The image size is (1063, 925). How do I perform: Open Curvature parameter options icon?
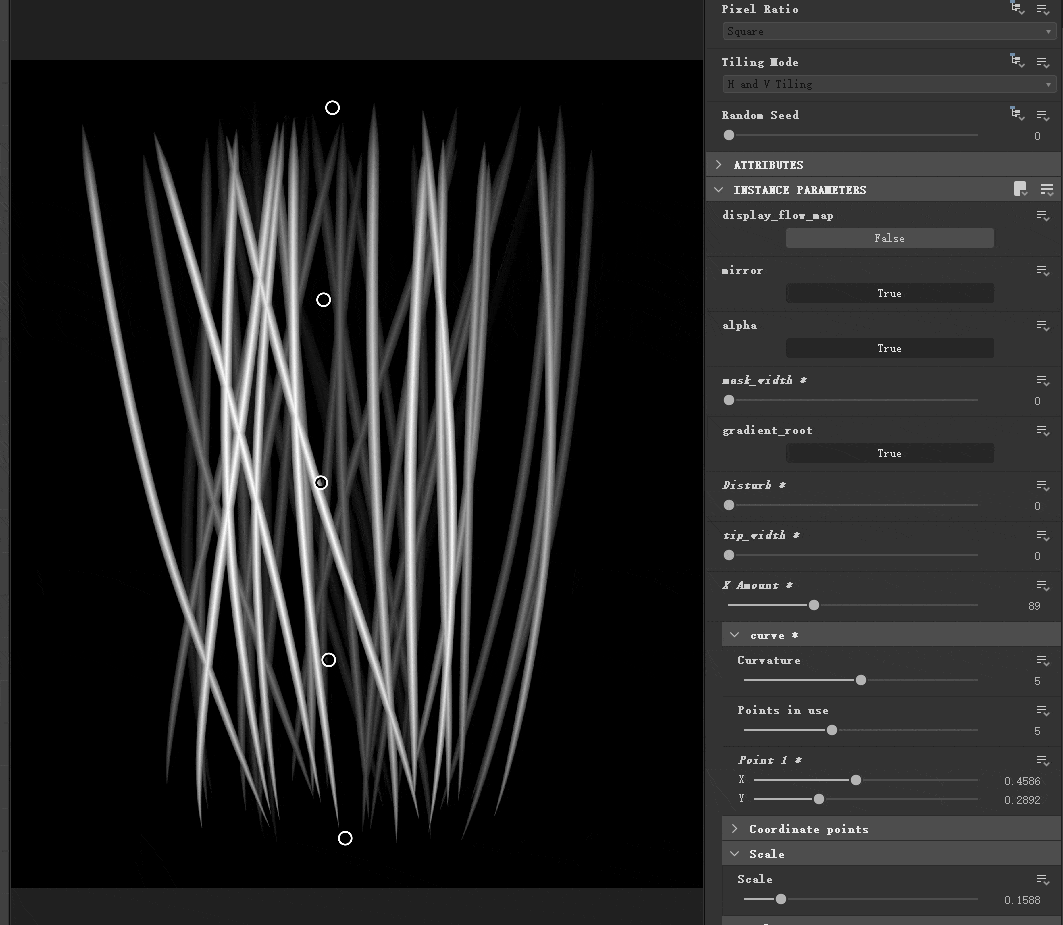click(x=1043, y=661)
